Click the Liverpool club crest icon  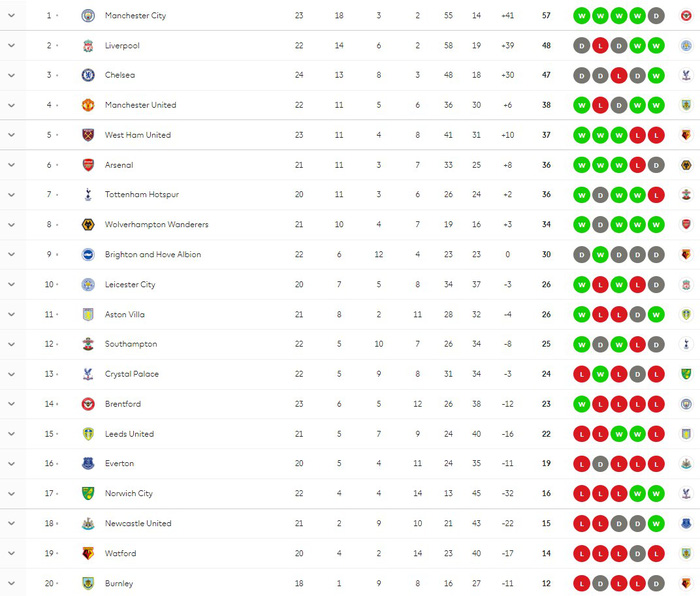[88, 46]
